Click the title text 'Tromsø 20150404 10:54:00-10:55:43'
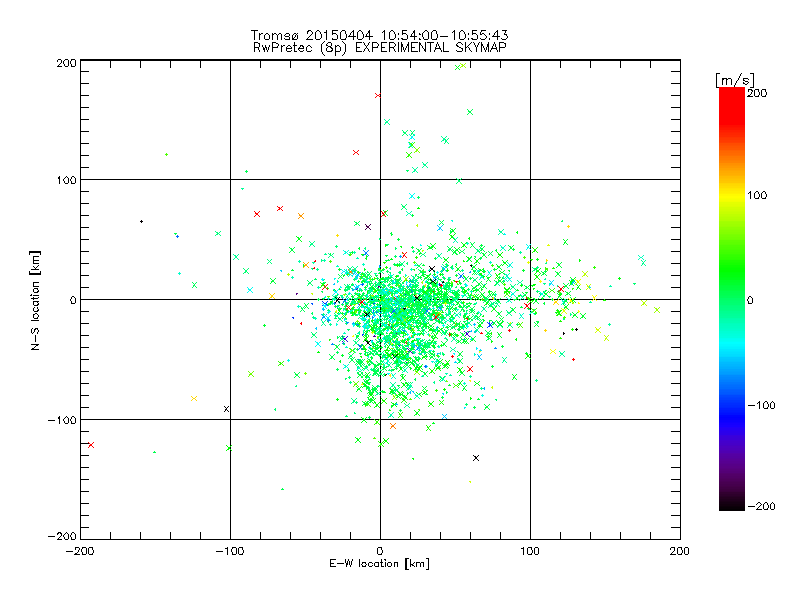 coord(379,35)
